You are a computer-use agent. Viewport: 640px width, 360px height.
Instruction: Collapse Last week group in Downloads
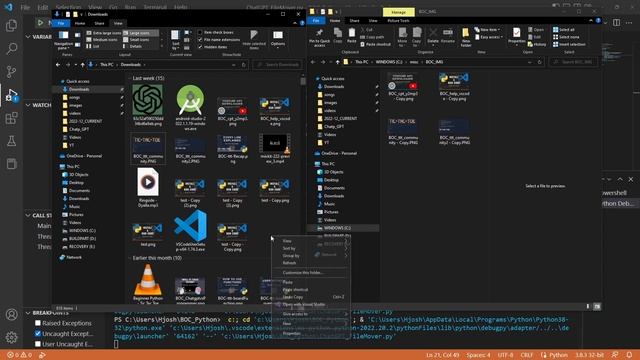coord(130,78)
